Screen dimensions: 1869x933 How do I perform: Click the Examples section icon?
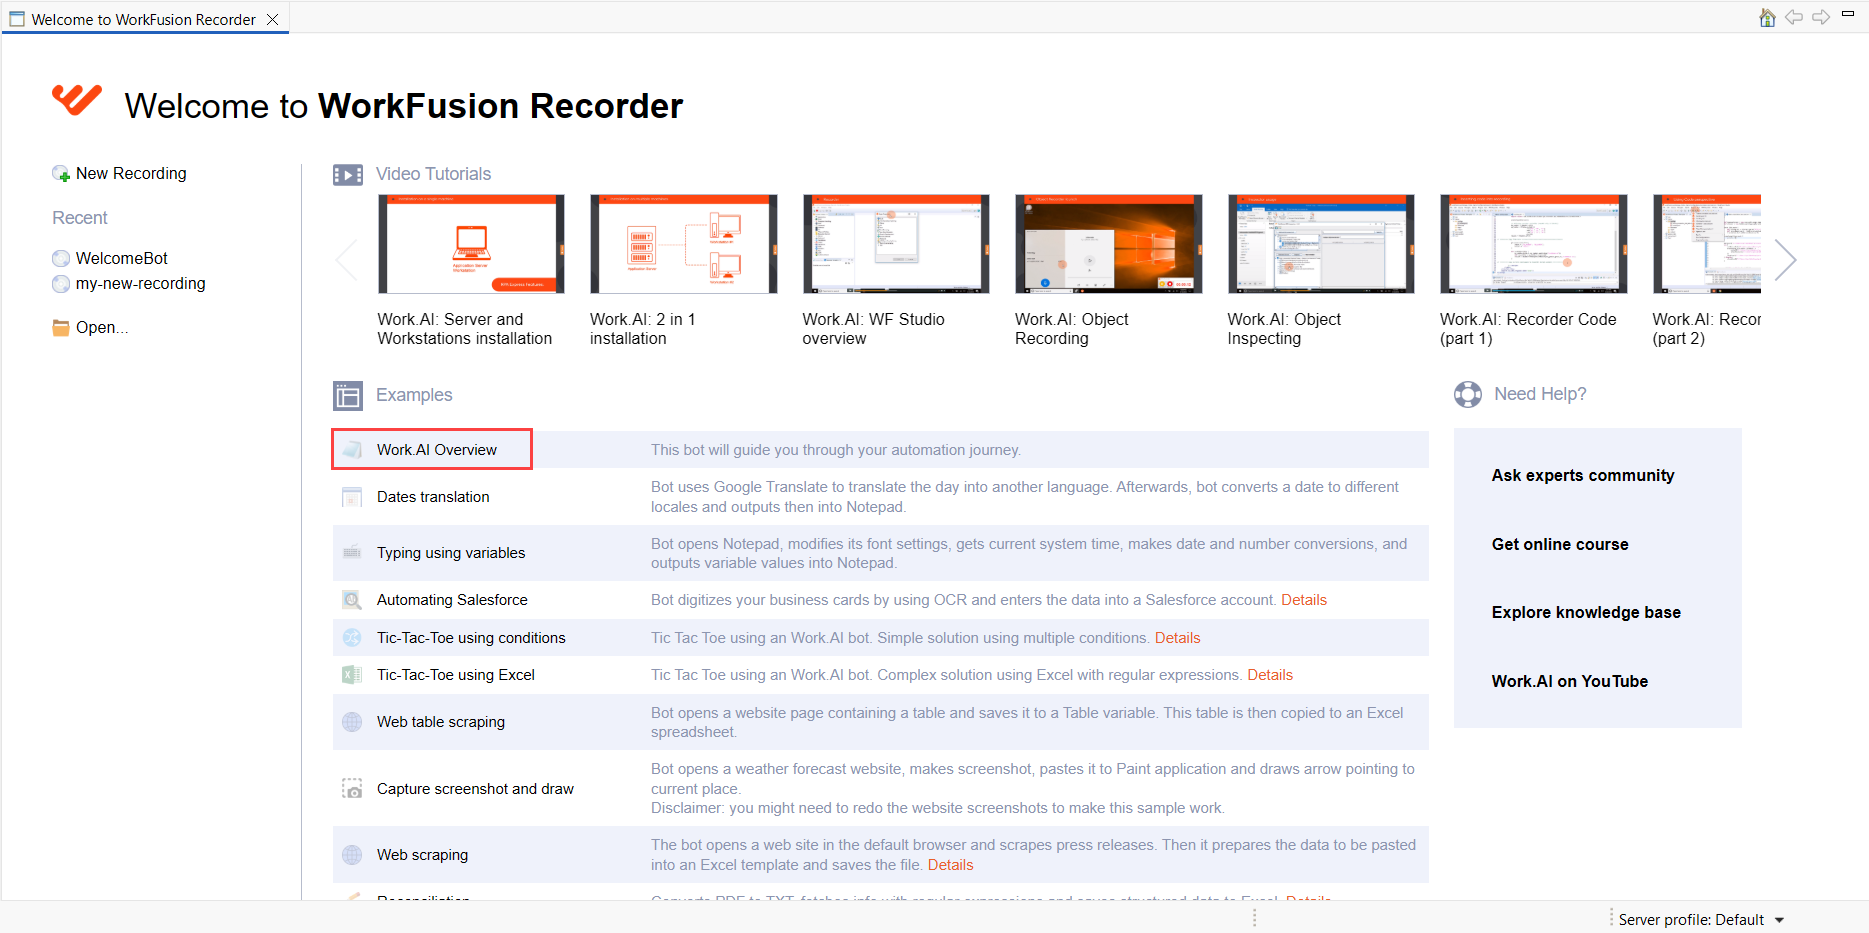(348, 396)
